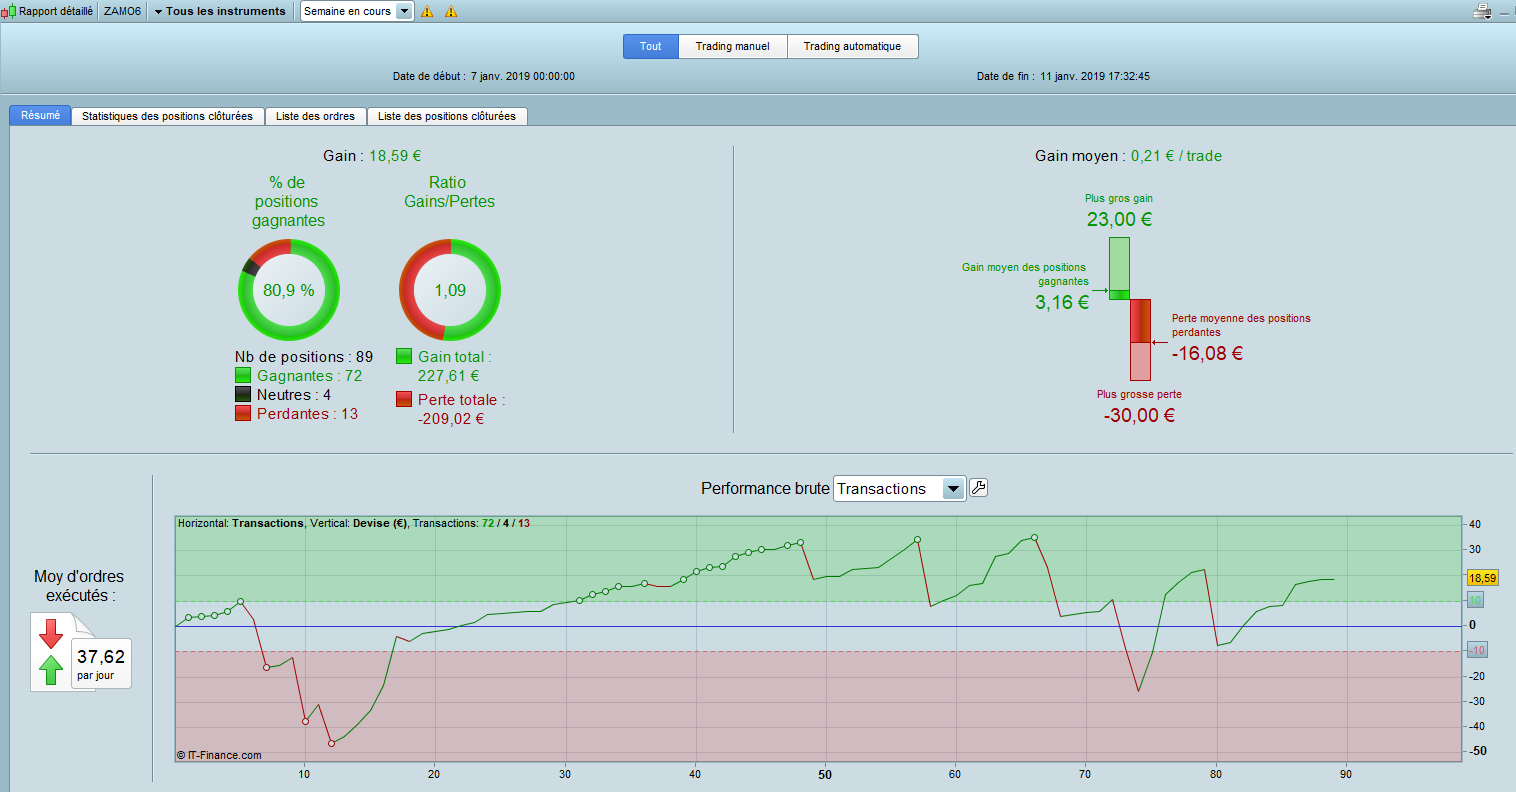The image size is (1516, 792).
Task: Click the Date de fin 11 janv. 2019 text
Action: pos(1063,76)
